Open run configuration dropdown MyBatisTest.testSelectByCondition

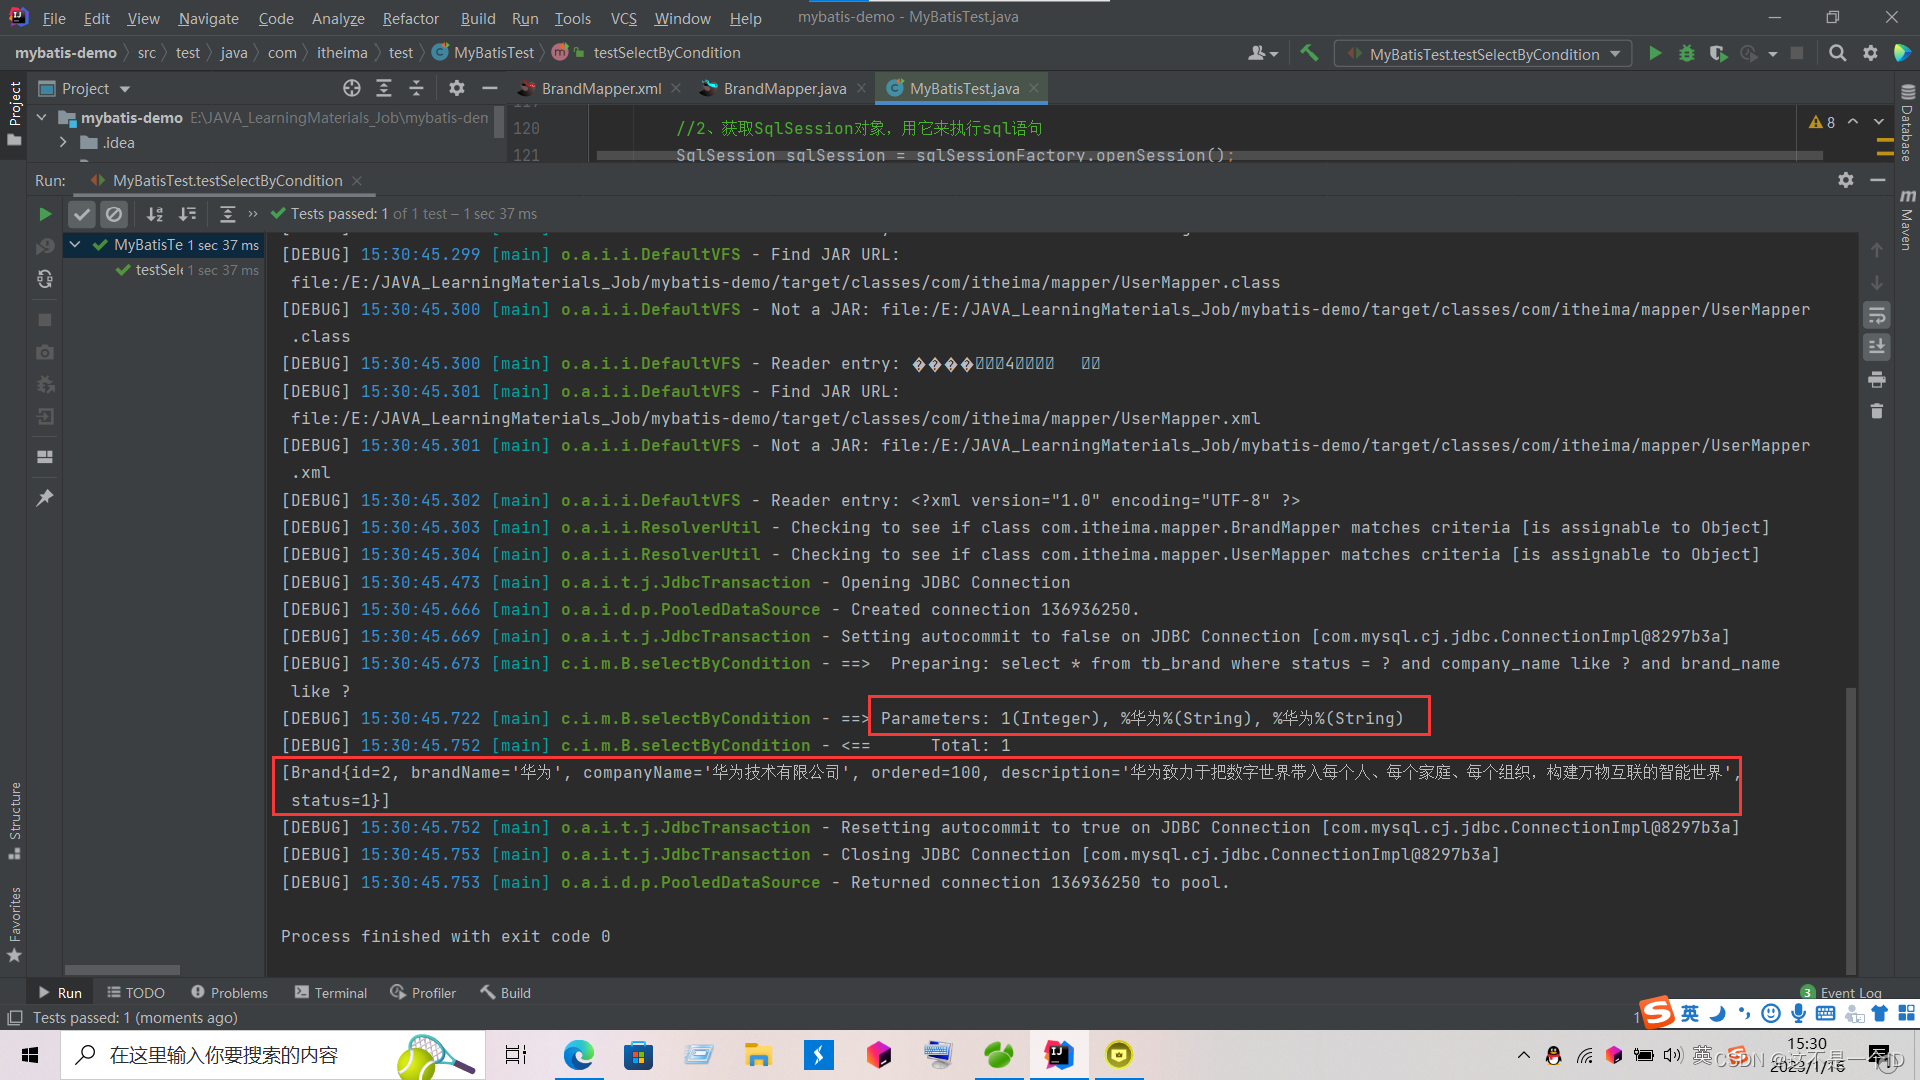(x=1484, y=54)
